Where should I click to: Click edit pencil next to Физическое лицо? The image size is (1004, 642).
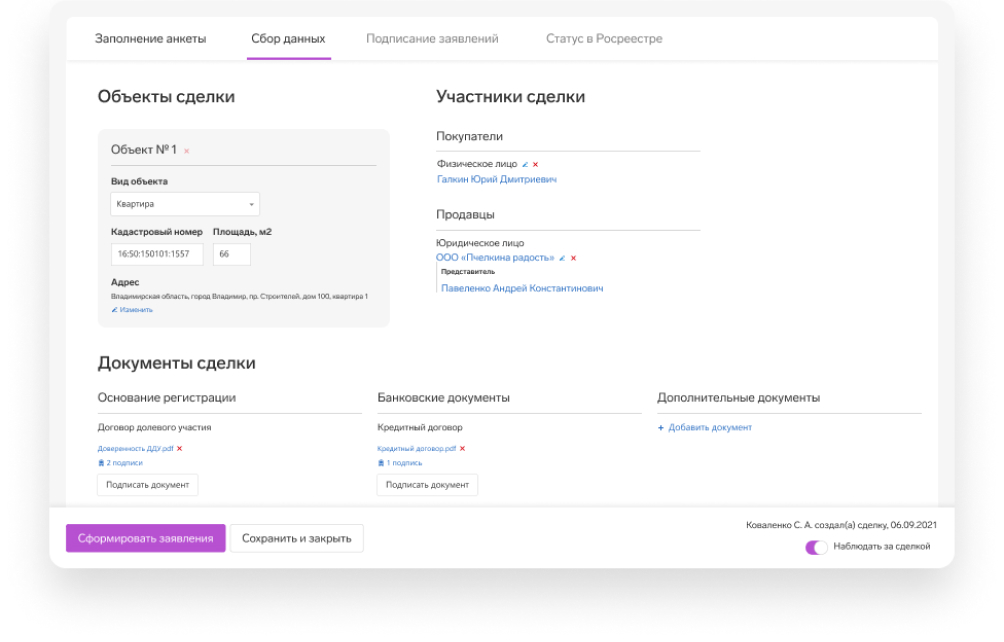pyautogui.click(x=525, y=164)
